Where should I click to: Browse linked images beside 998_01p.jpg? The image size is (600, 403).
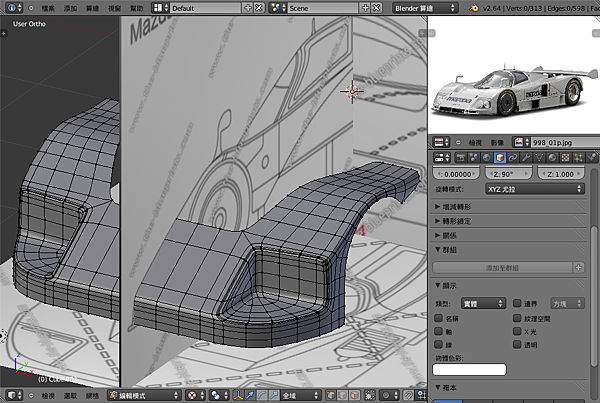[522, 142]
